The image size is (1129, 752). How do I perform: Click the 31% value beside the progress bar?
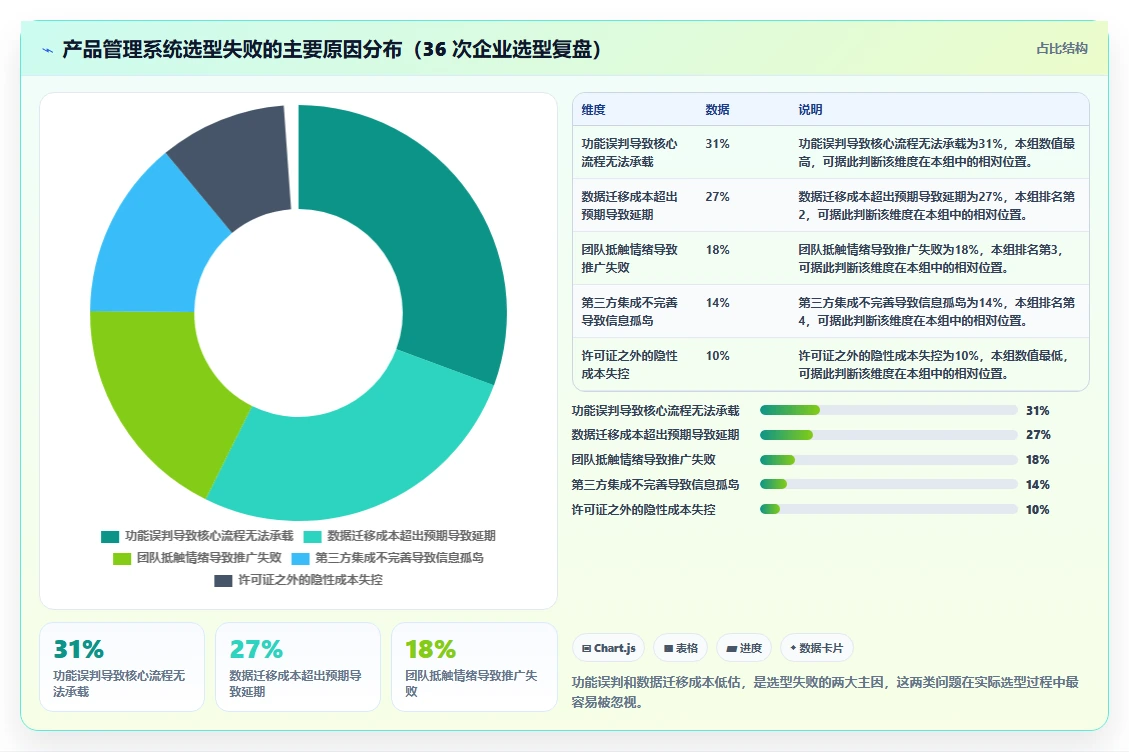coord(1038,411)
